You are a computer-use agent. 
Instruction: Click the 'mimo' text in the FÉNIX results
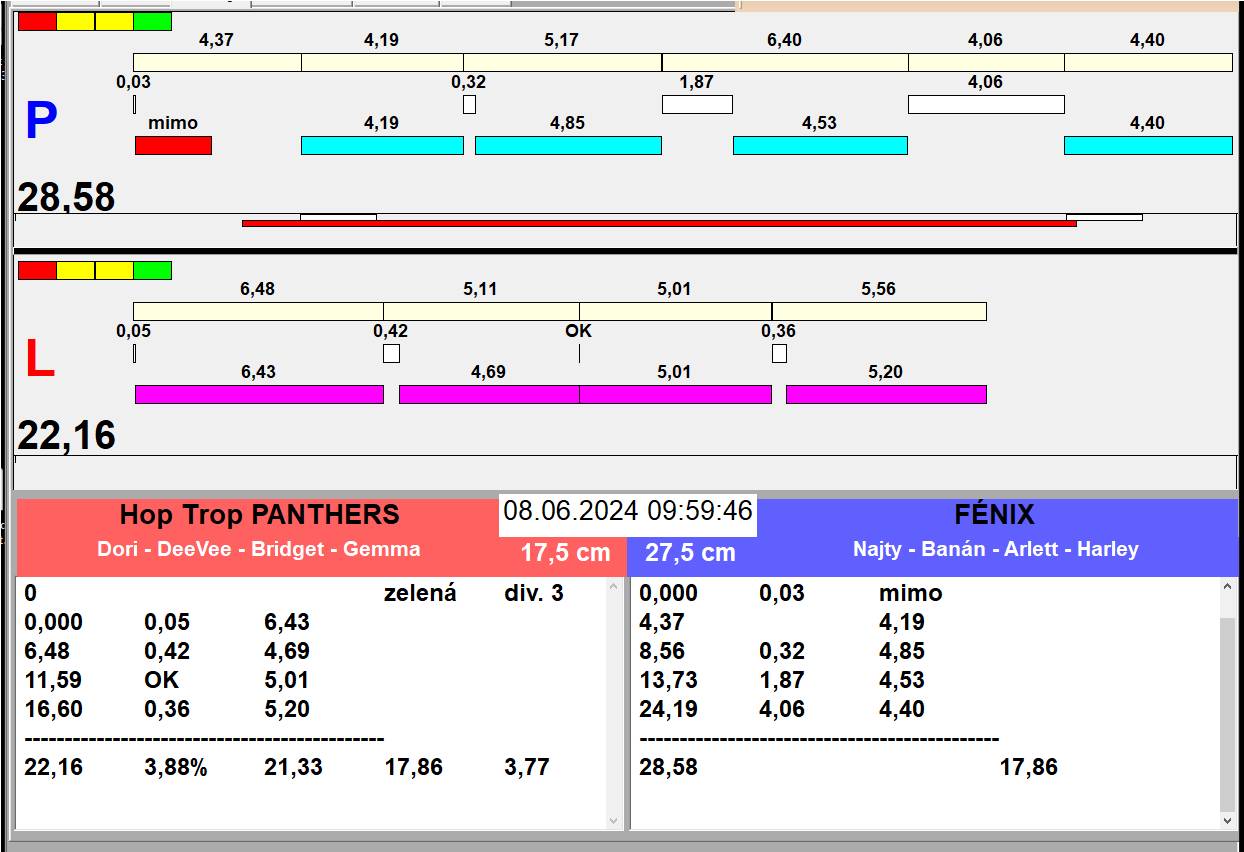click(x=911, y=593)
